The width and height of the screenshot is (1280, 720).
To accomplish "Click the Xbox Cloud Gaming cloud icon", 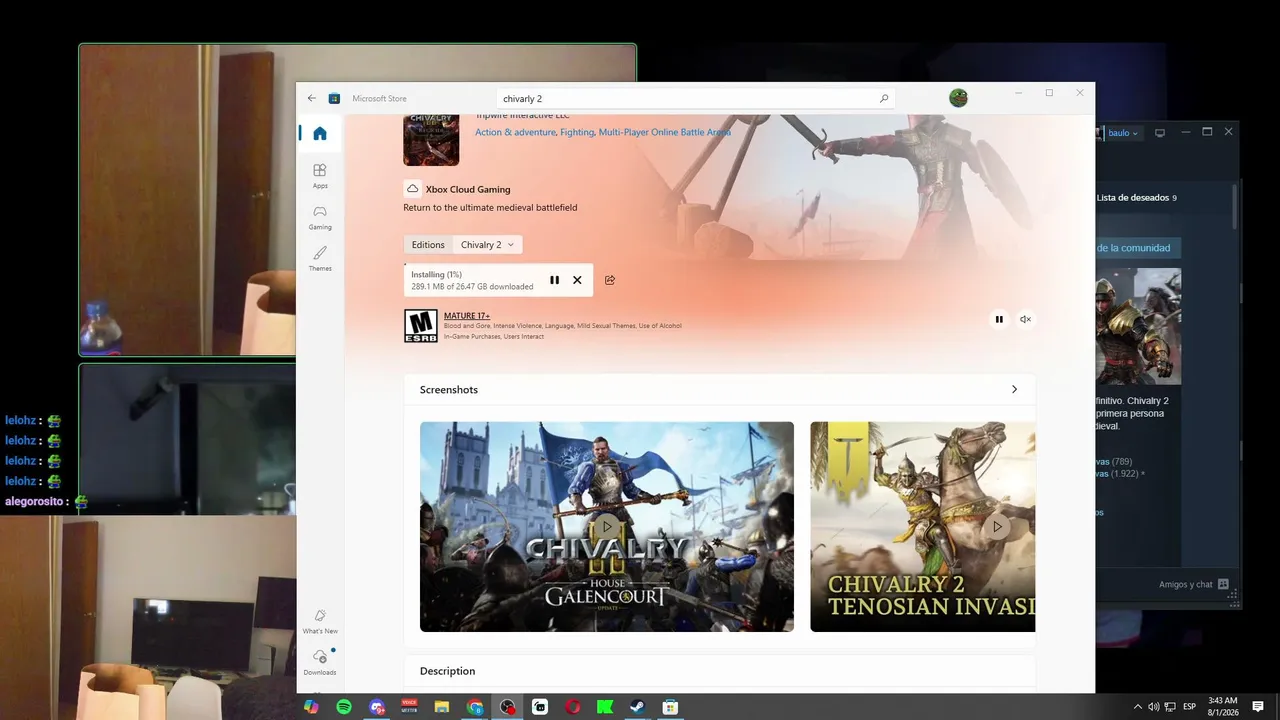I will click(412, 189).
